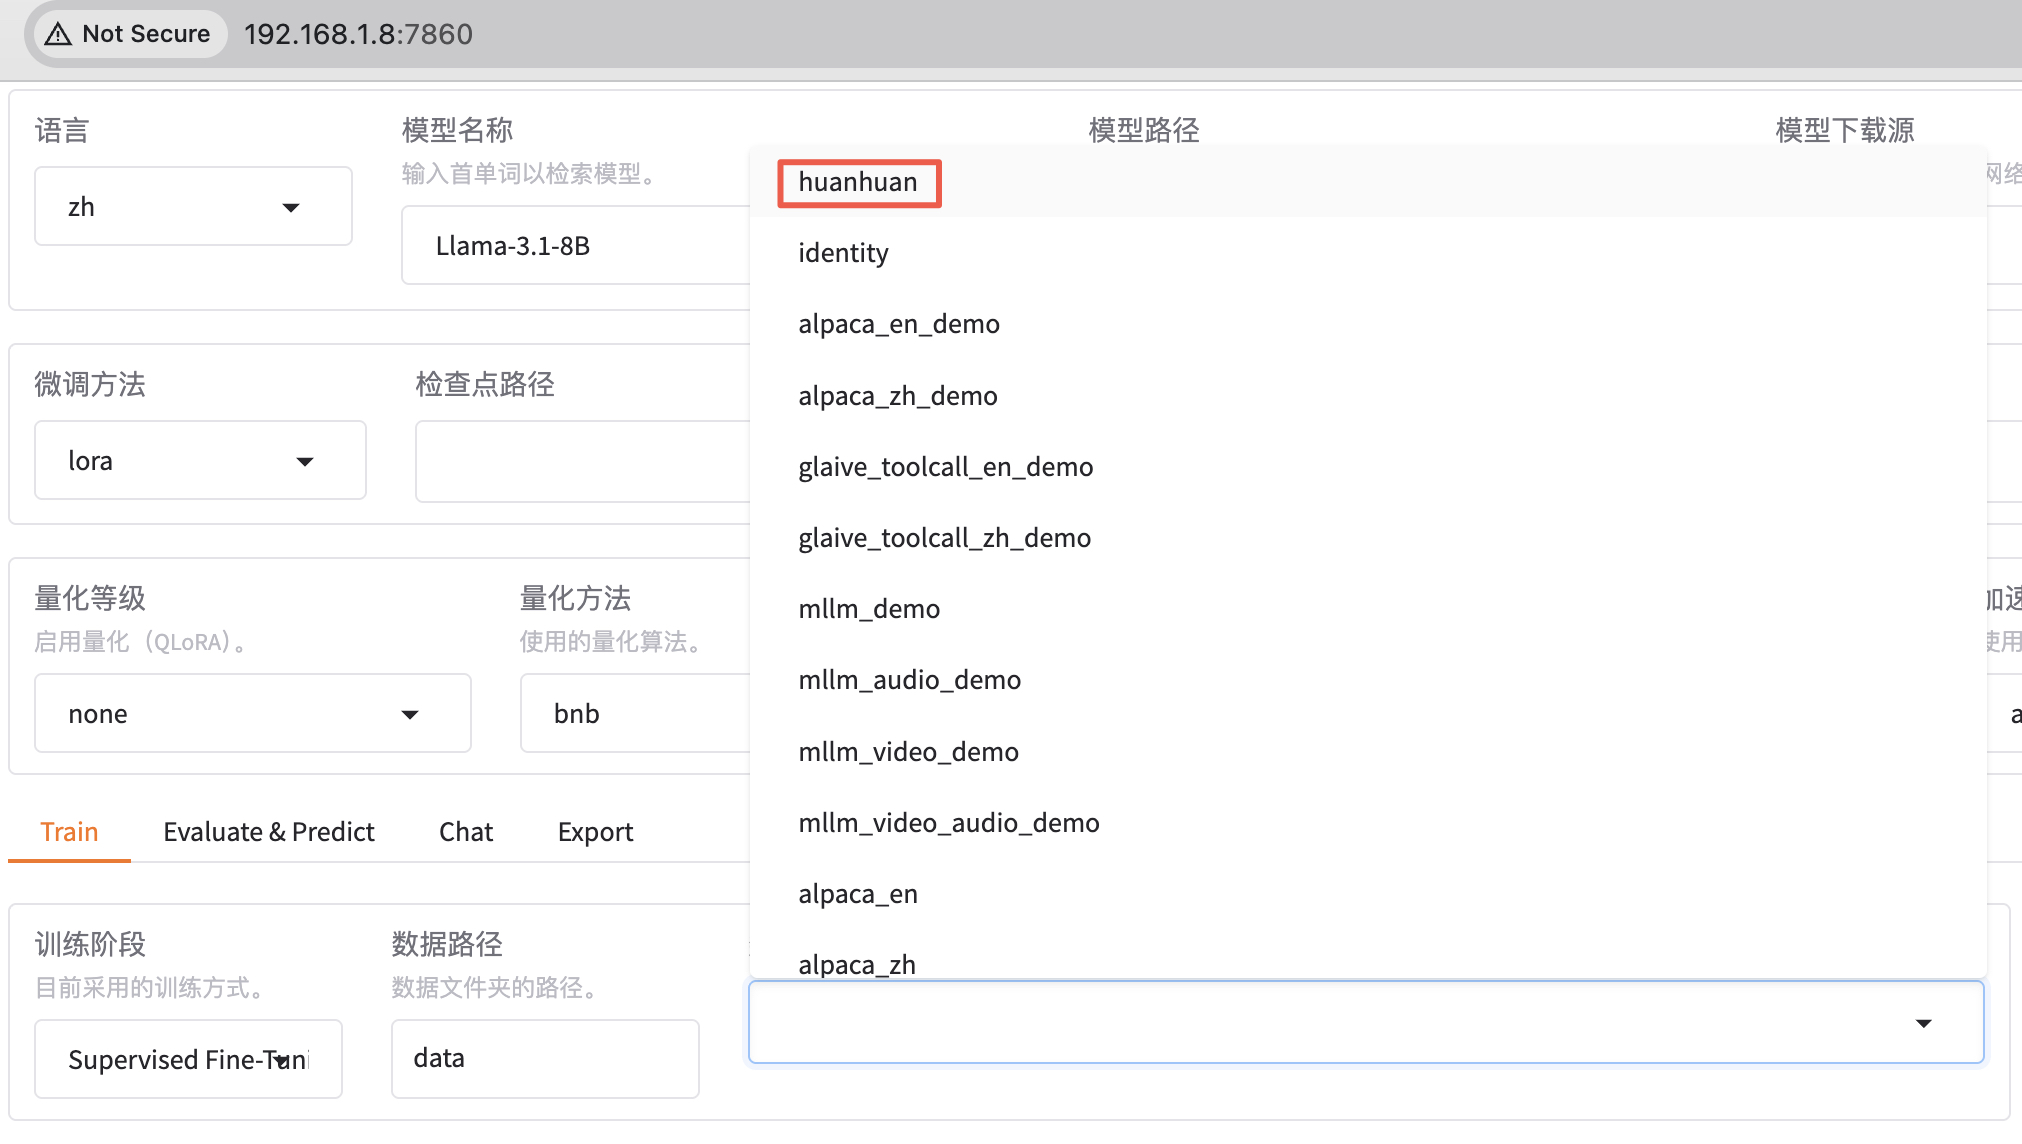Choose the identity dataset option
The width and height of the screenshot is (2022, 1144).
coord(843,253)
